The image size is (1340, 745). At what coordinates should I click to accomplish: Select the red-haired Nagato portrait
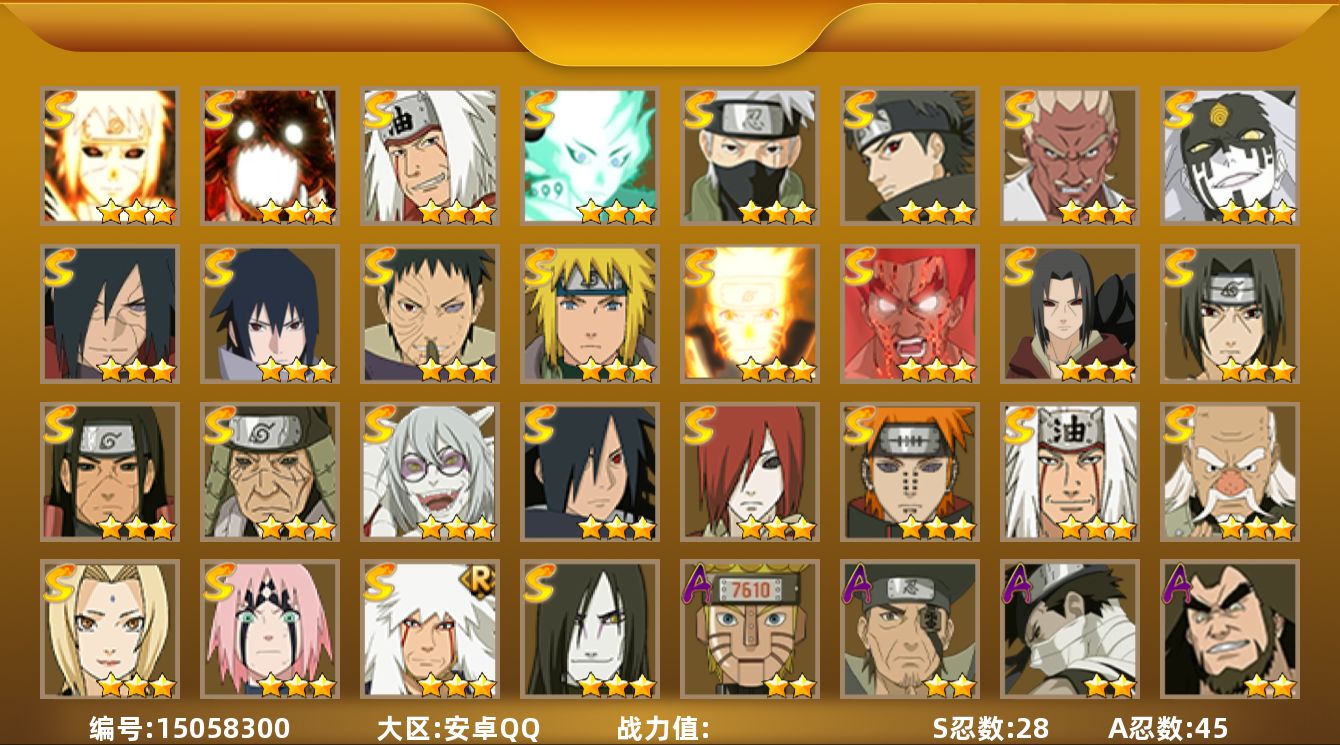click(750, 472)
